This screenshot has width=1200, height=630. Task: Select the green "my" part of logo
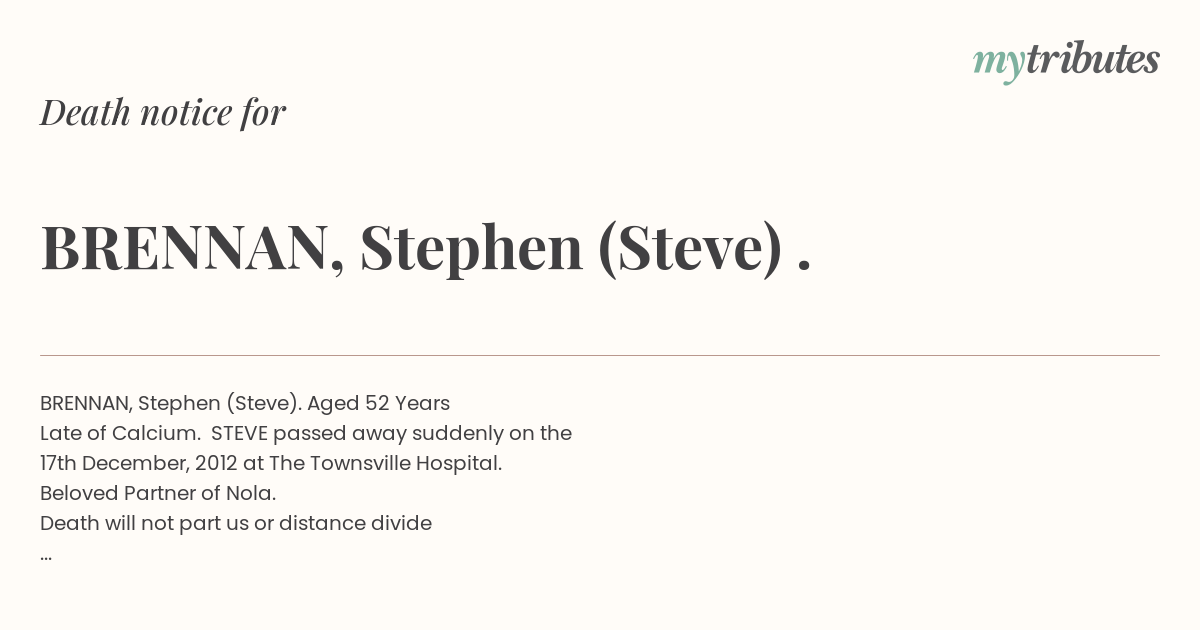click(x=999, y=64)
